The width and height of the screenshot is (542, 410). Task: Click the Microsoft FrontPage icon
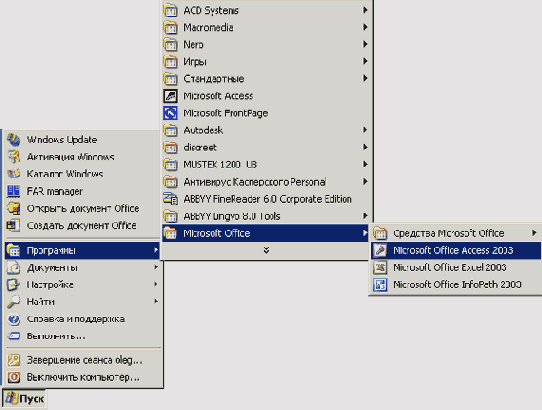coord(170,113)
